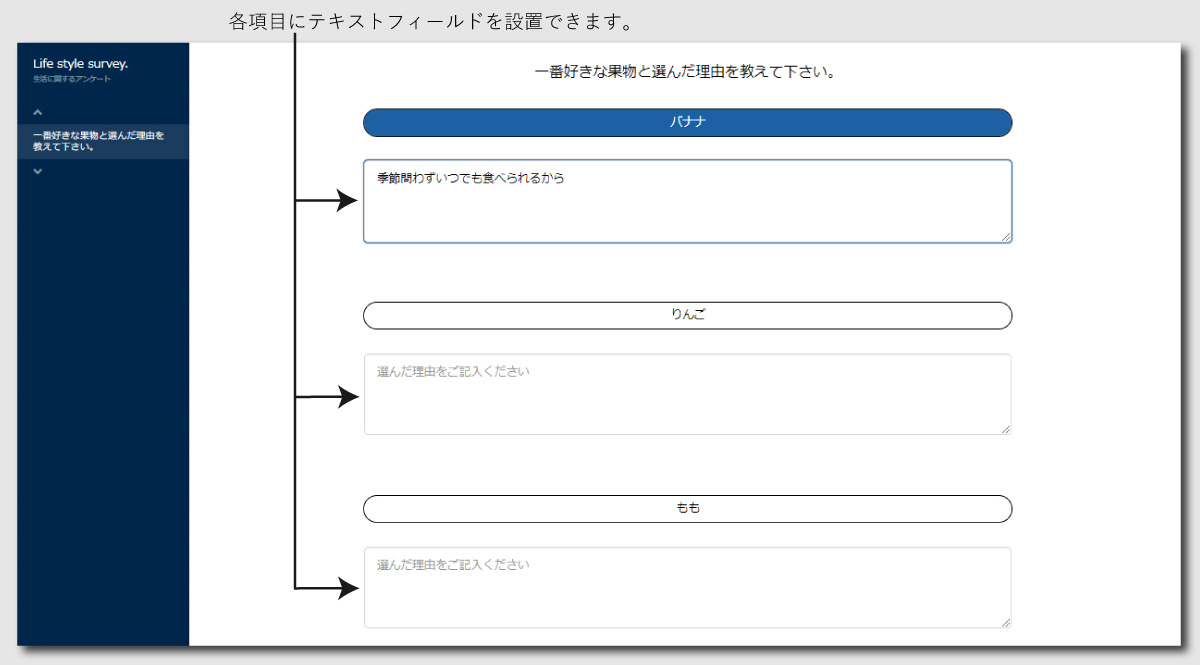
Task: Click the resize handle of the バナナ reason textarea
Action: [x=1006, y=237]
